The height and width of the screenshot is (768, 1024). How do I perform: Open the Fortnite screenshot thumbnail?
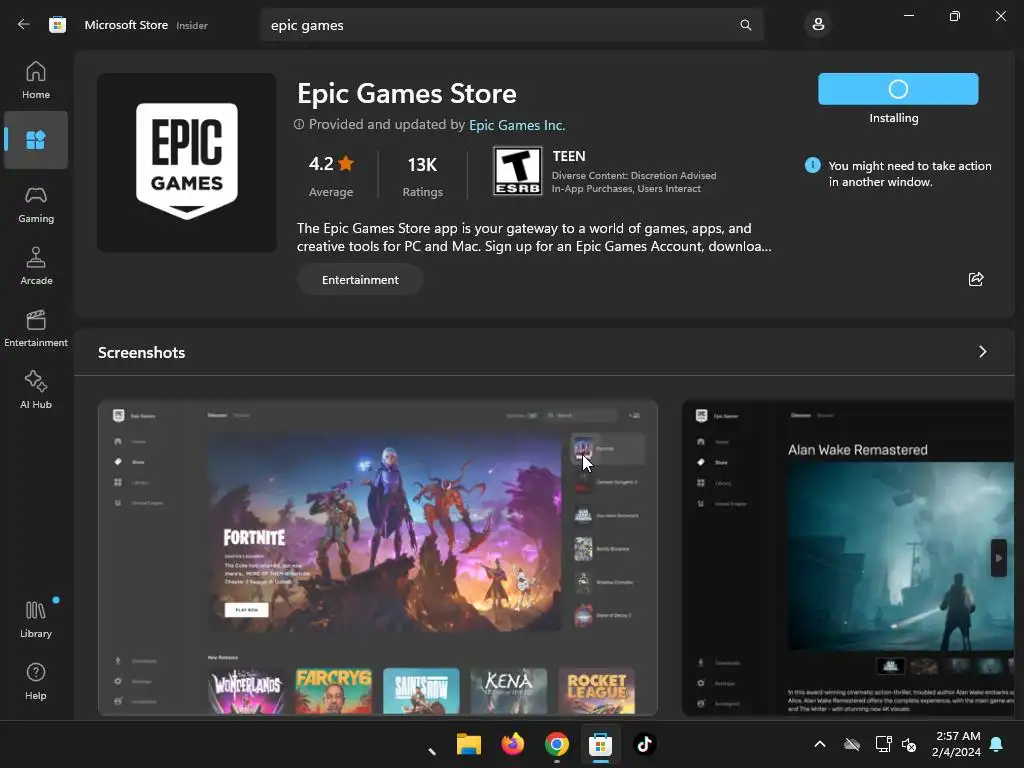[377, 558]
